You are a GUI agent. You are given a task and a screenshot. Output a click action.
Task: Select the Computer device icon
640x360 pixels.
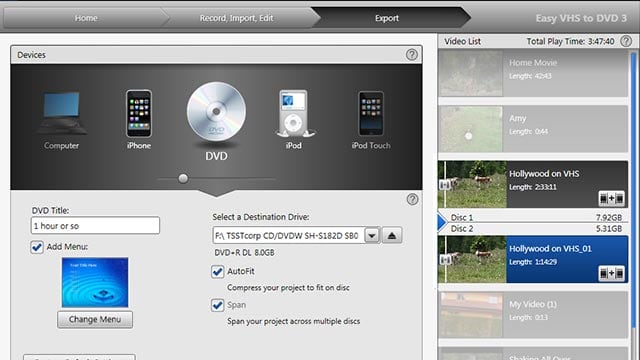61,114
